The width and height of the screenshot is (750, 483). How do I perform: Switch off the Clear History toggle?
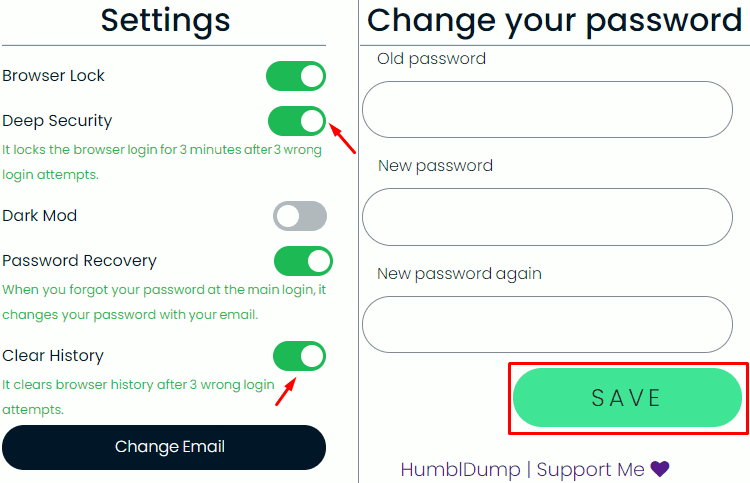coord(299,356)
